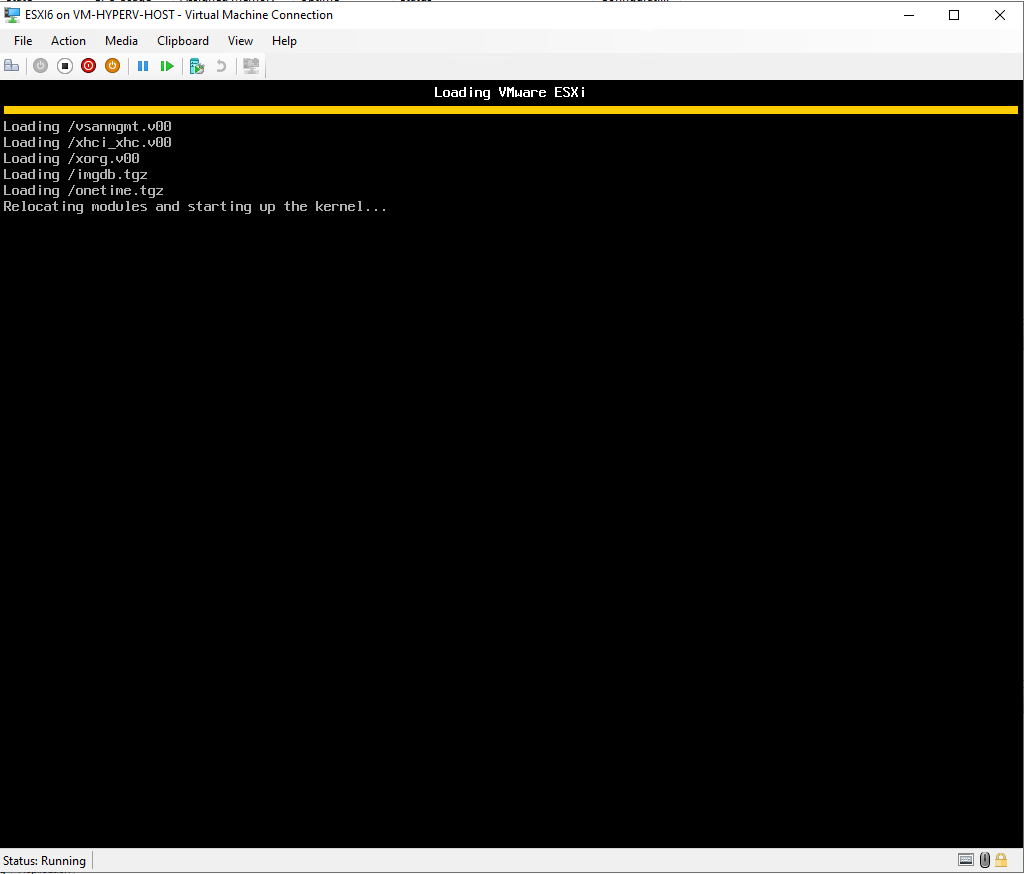Send Ctrl+Alt+Delete using the toolbar icon
This screenshot has width=1024, height=874.
pos(12,66)
